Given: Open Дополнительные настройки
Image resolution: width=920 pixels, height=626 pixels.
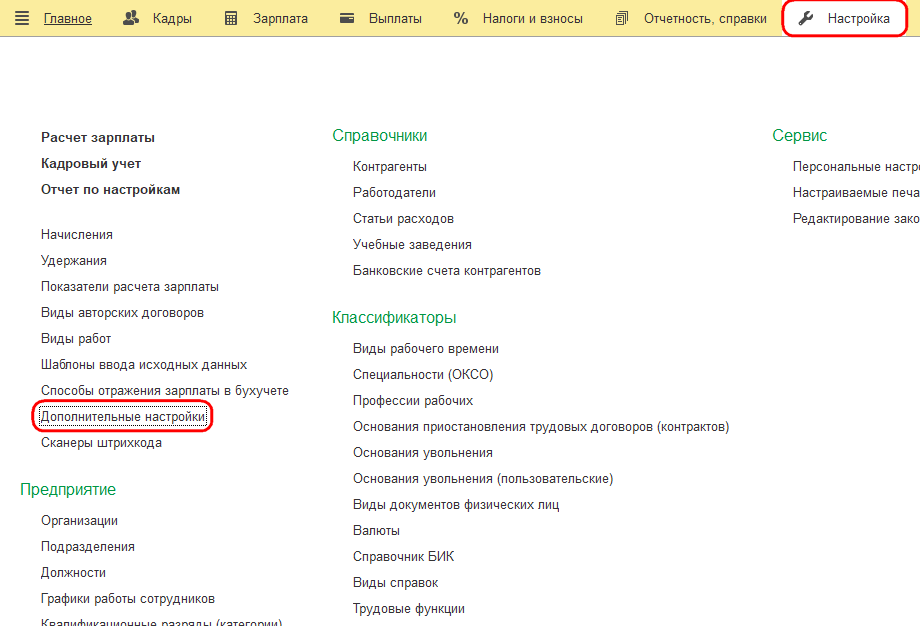Looking at the screenshot, I should pos(123,417).
